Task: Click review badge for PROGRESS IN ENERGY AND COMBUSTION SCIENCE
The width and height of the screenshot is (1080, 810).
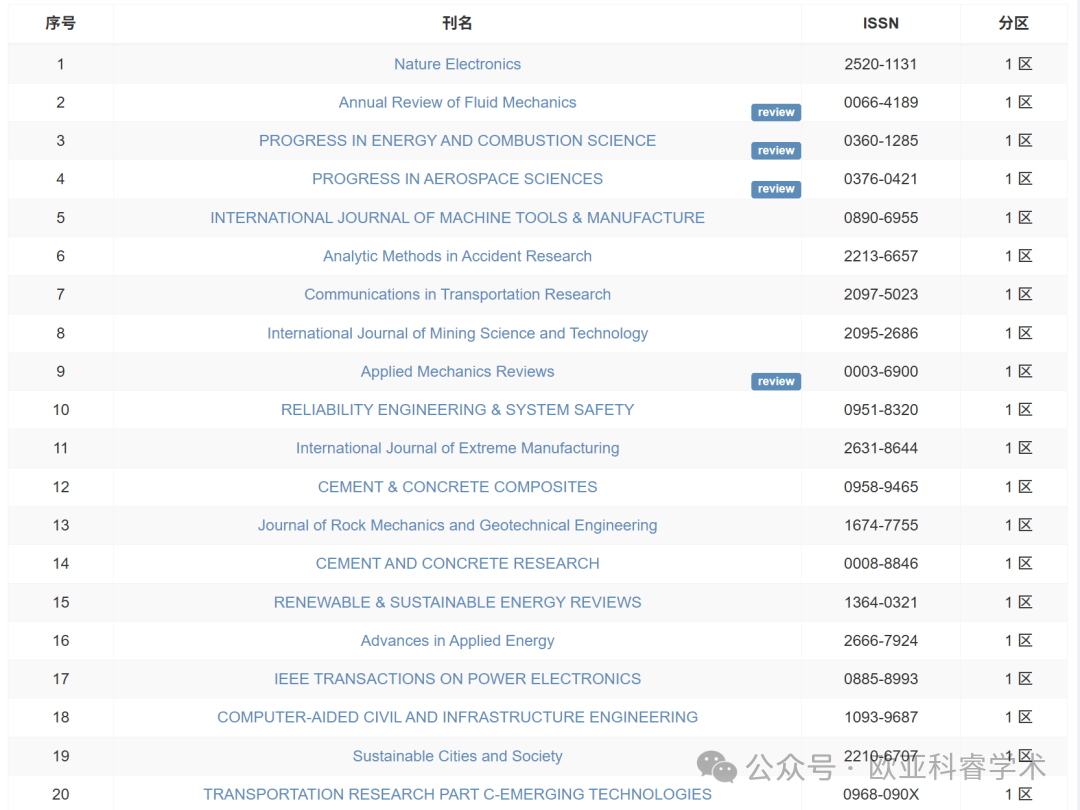Action: tap(776, 151)
